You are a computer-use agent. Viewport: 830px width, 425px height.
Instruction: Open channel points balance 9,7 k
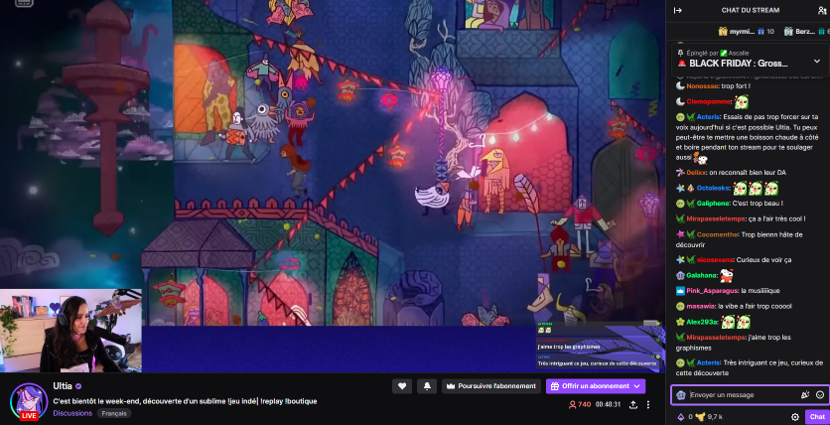[710, 417]
